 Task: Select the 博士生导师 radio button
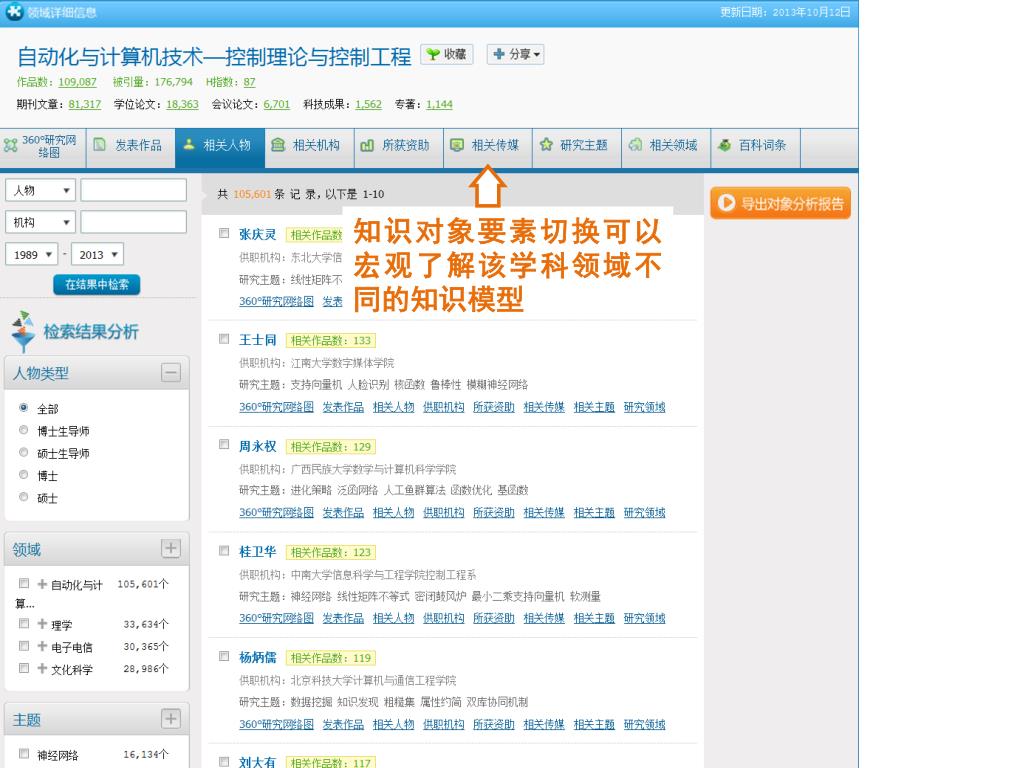click(x=24, y=430)
